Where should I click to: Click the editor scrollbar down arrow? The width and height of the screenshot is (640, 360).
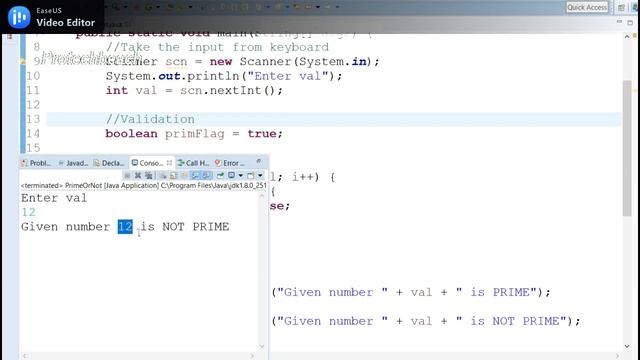[627, 346]
